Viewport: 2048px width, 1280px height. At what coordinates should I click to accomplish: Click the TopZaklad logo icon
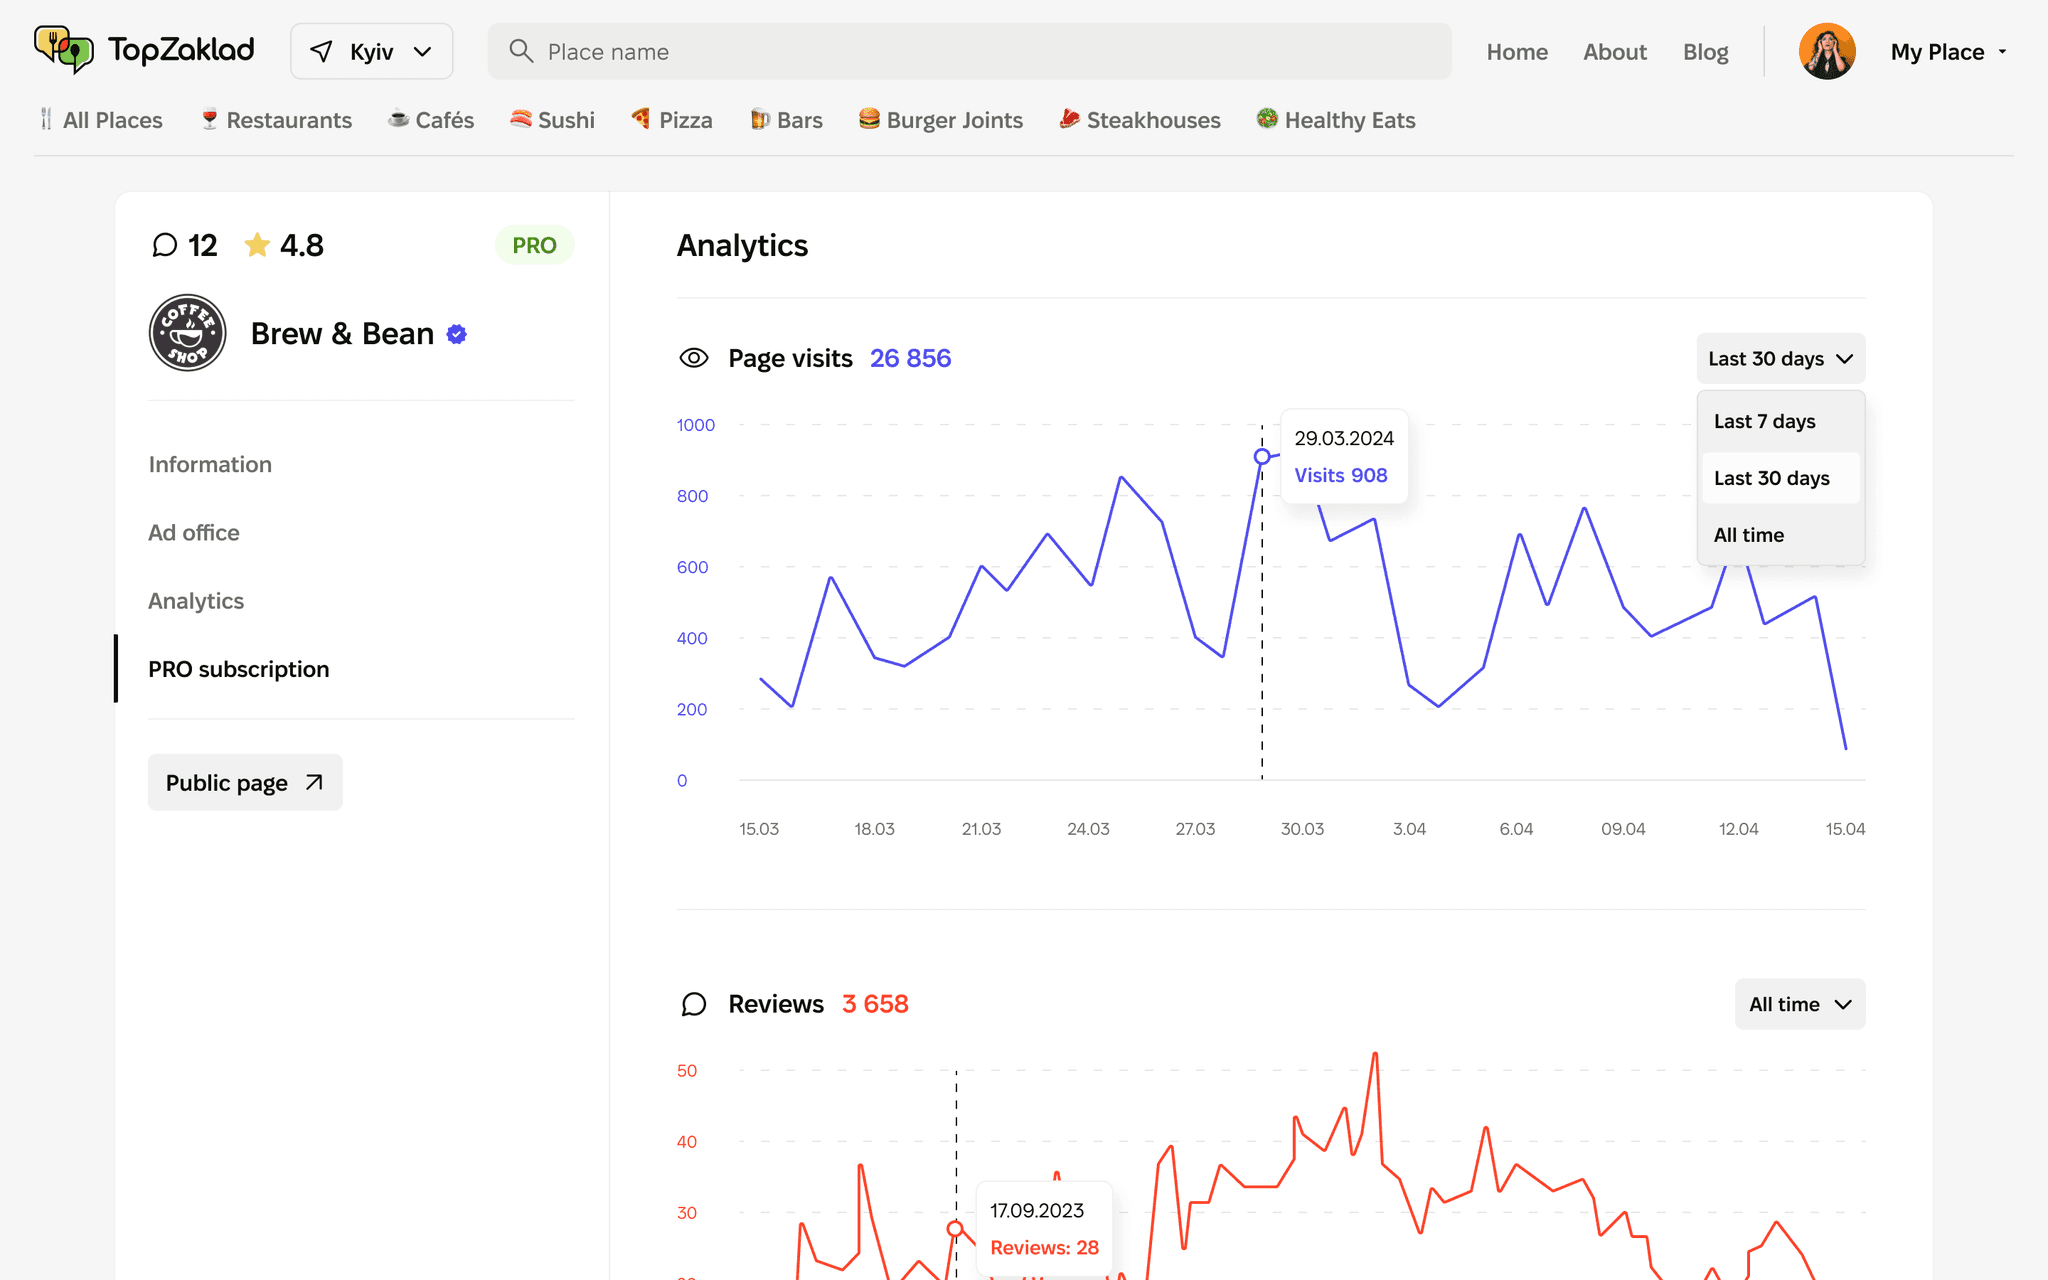(64, 50)
